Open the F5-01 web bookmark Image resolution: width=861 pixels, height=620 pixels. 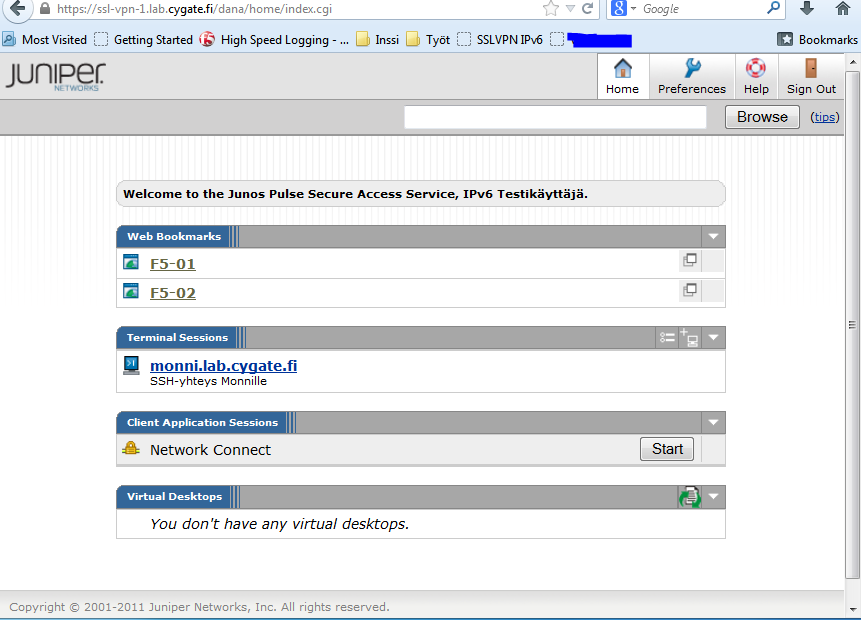point(172,264)
